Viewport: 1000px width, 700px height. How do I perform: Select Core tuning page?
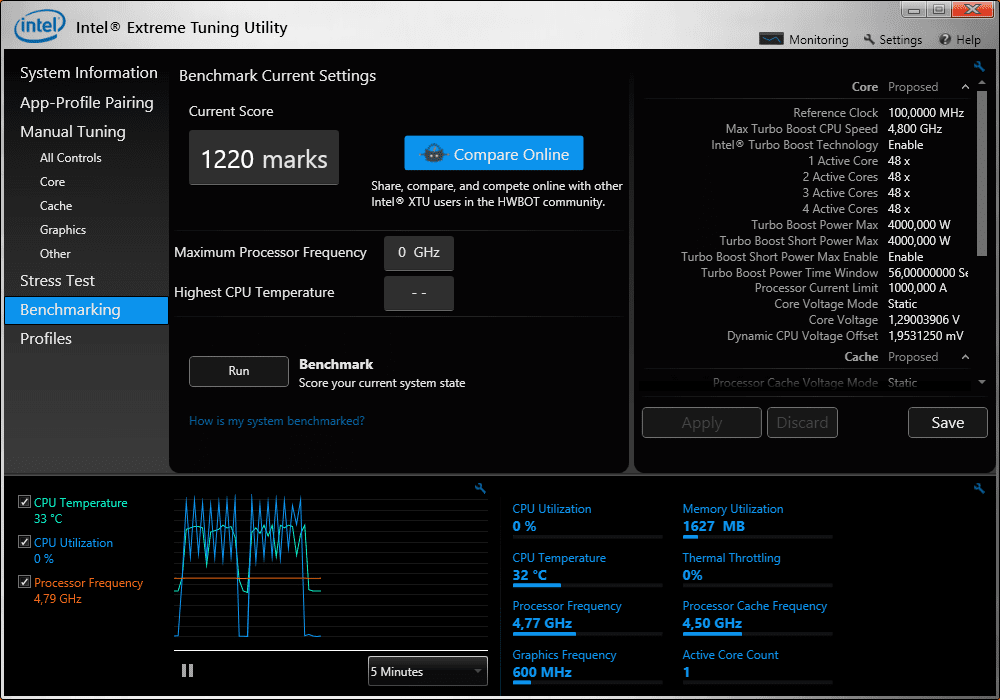click(52, 182)
